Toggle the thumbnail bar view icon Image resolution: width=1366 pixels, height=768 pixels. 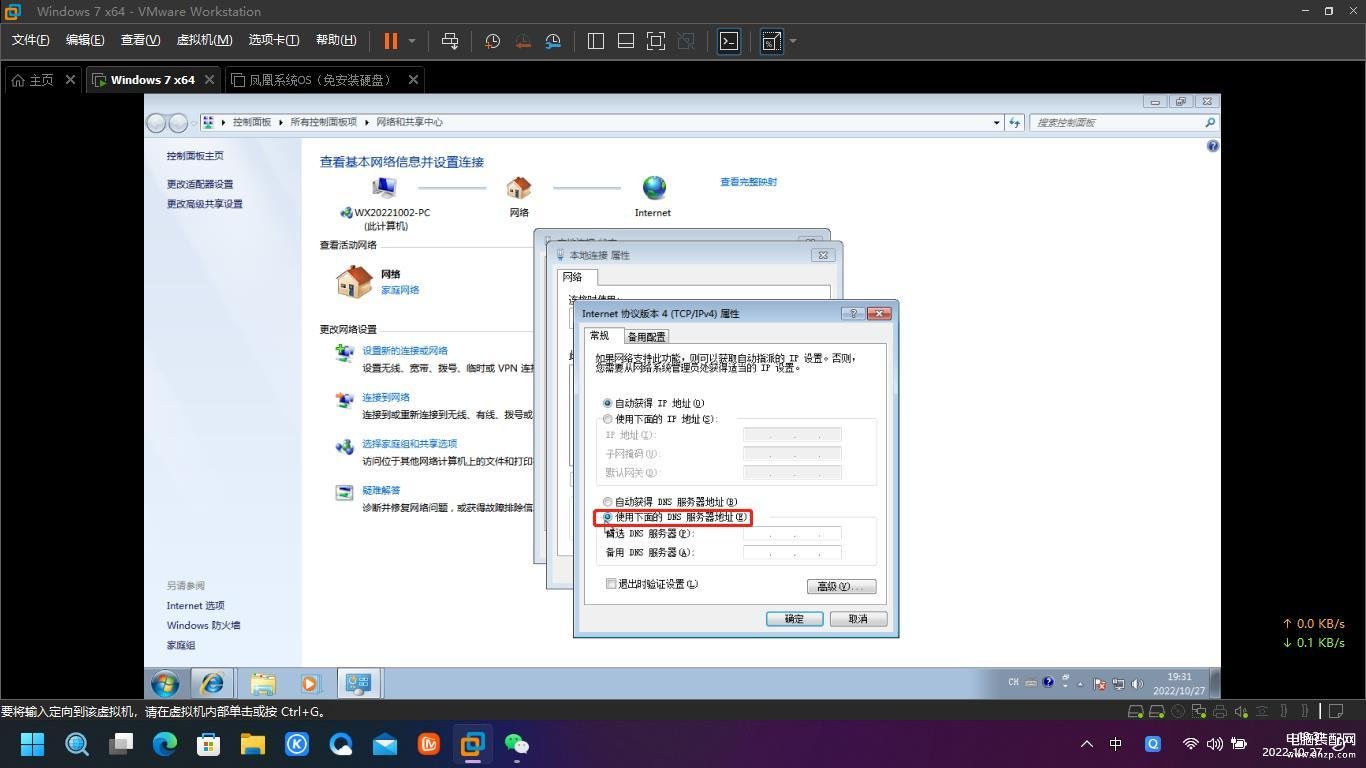(x=626, y=41)
